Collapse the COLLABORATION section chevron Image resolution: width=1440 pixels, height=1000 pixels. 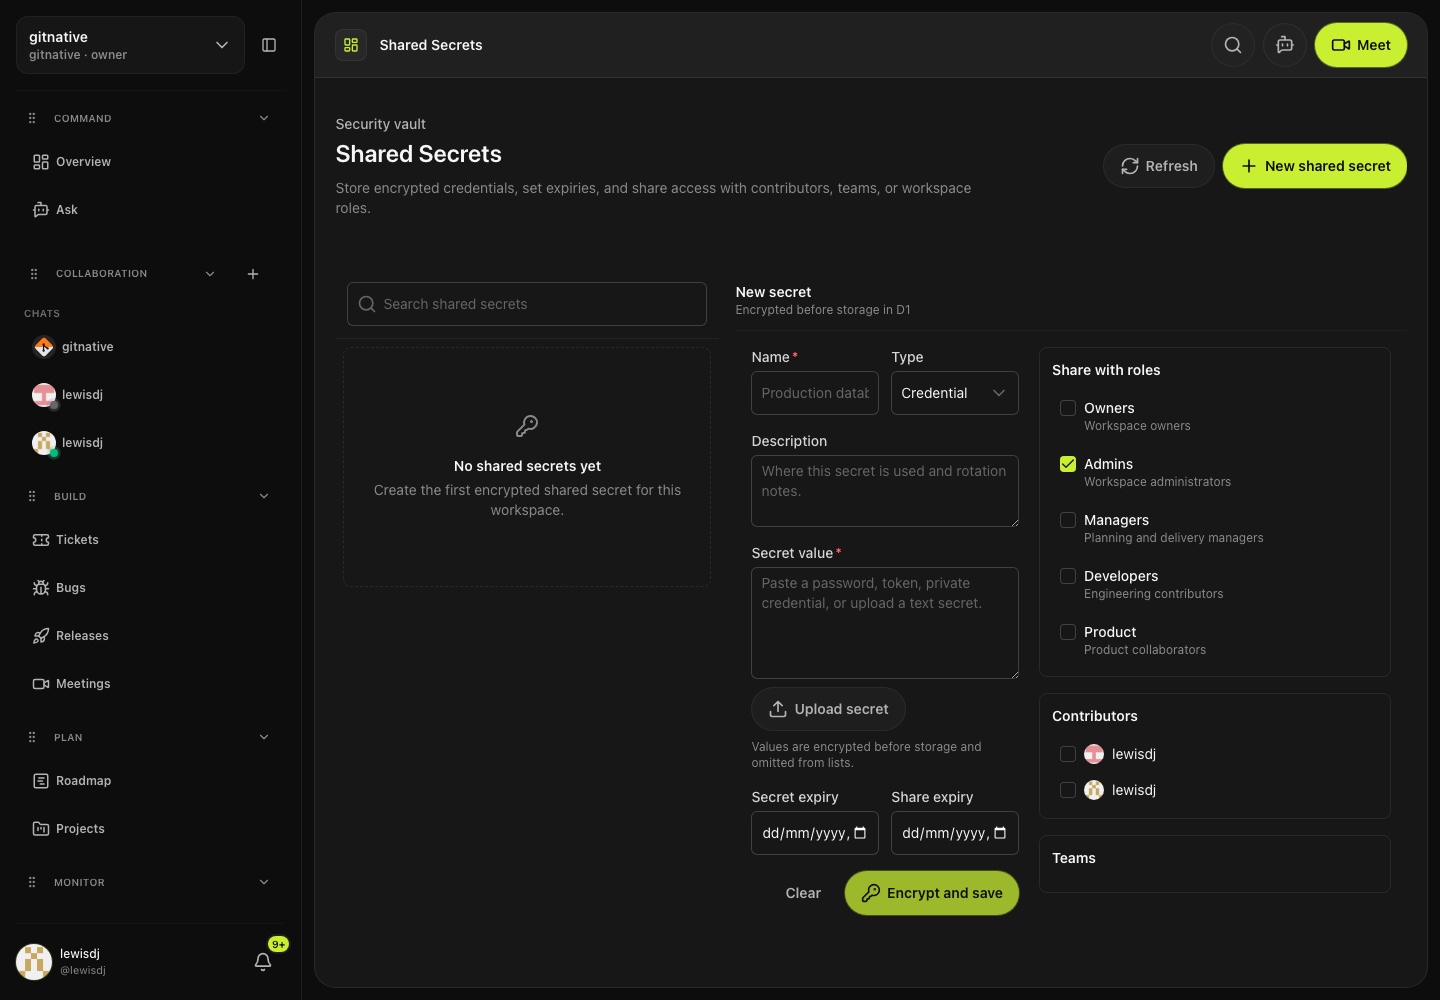click(210, 274)
